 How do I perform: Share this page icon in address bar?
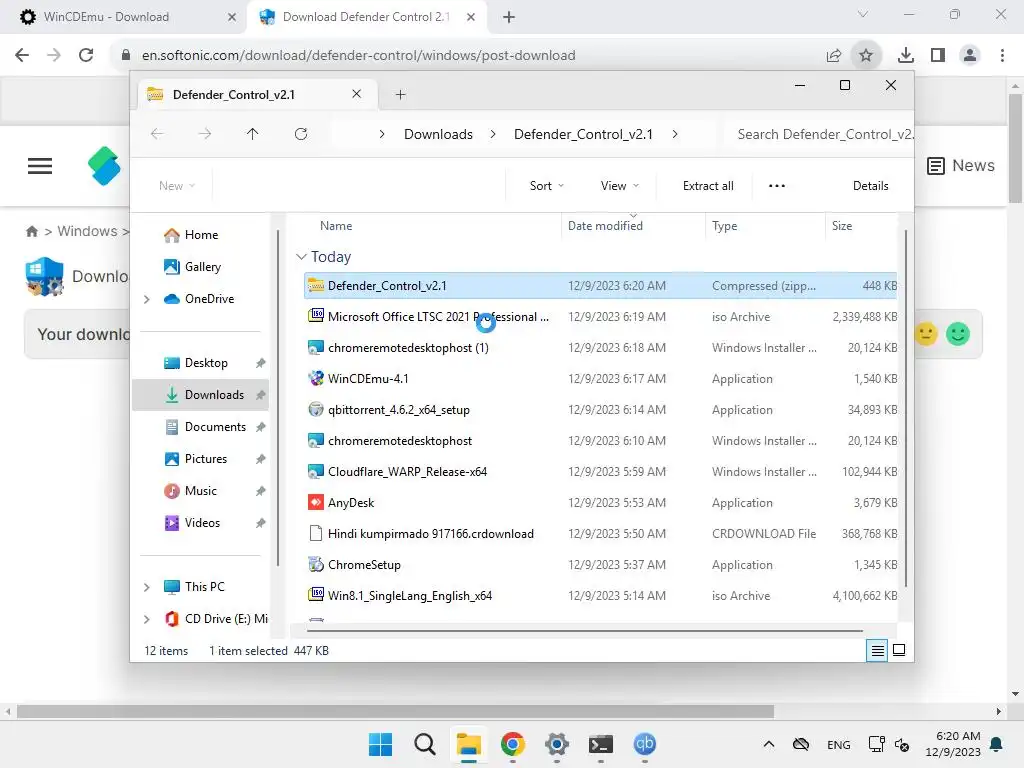pyautogui.click(x=834, y=56)
